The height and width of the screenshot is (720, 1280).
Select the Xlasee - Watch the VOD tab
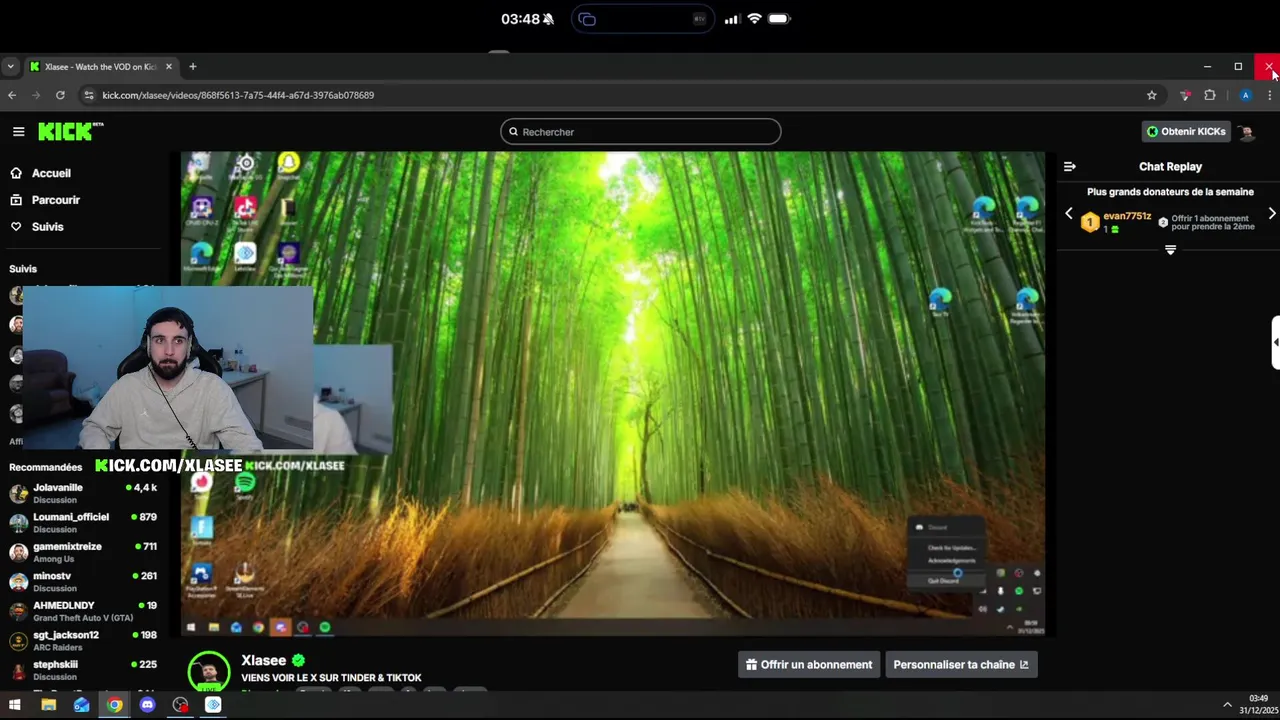click(x=100, y=67)
